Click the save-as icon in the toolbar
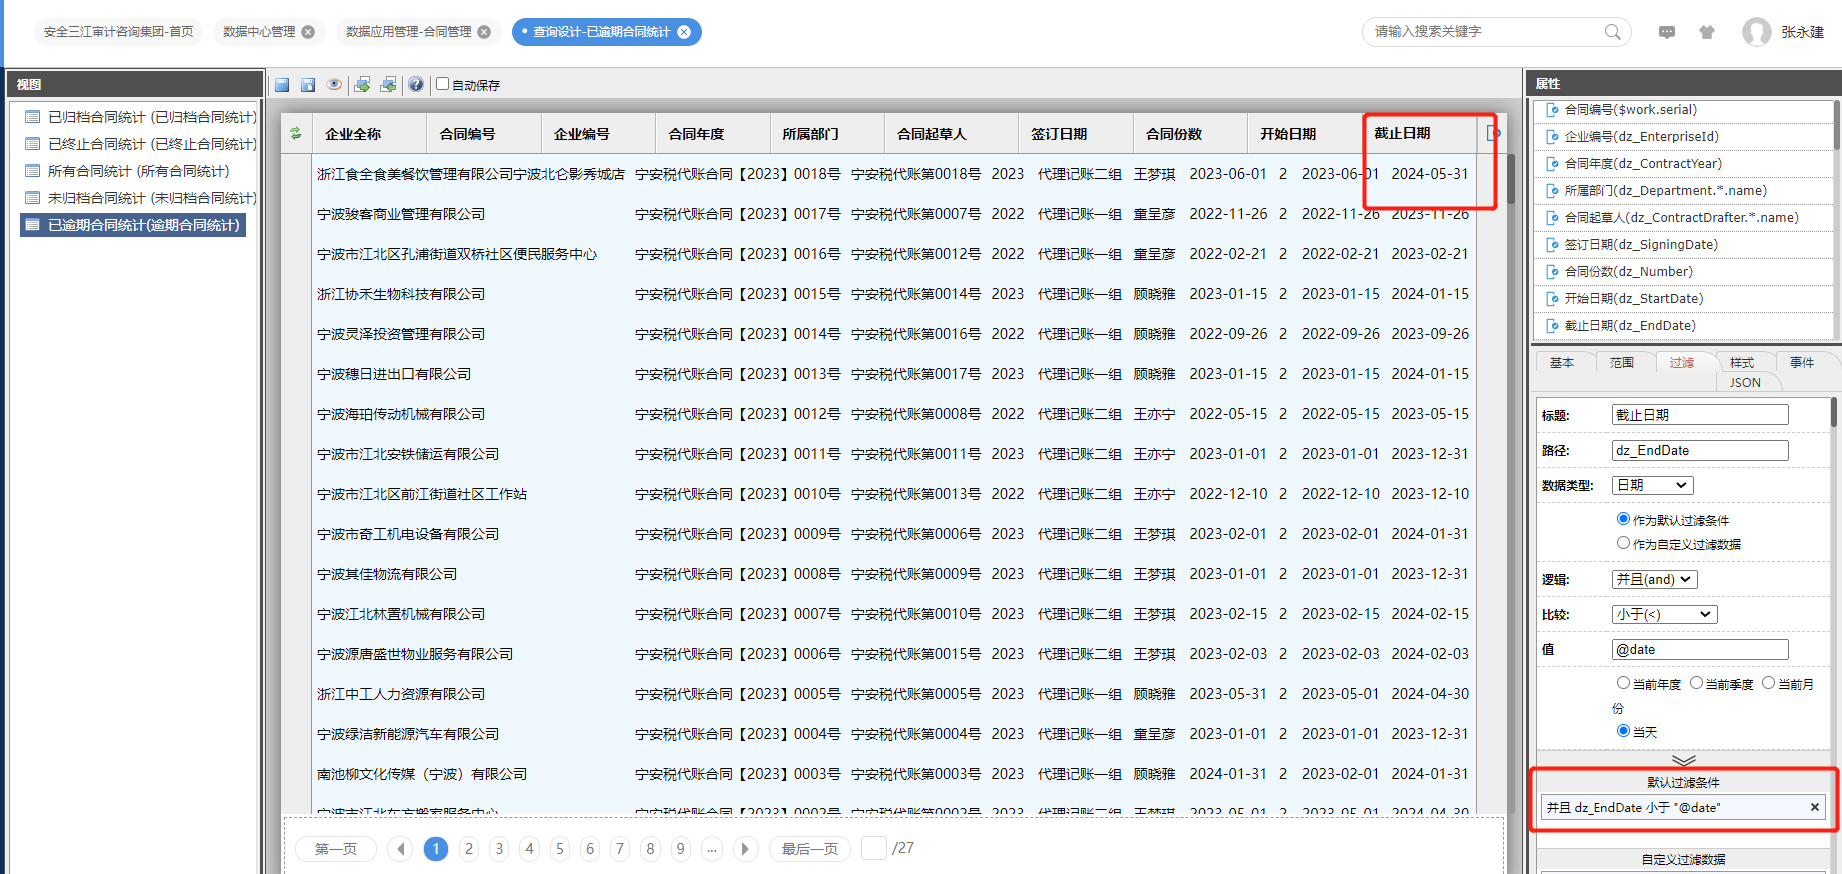The image size is (1842, 874). [x=308, y=85]
